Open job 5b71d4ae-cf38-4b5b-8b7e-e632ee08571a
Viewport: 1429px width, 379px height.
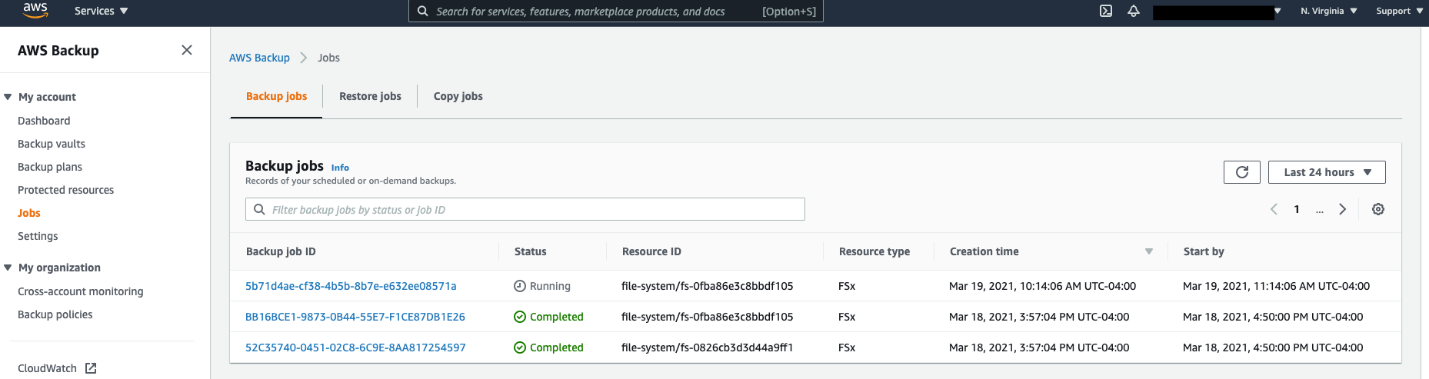click(x=351, y=286)
